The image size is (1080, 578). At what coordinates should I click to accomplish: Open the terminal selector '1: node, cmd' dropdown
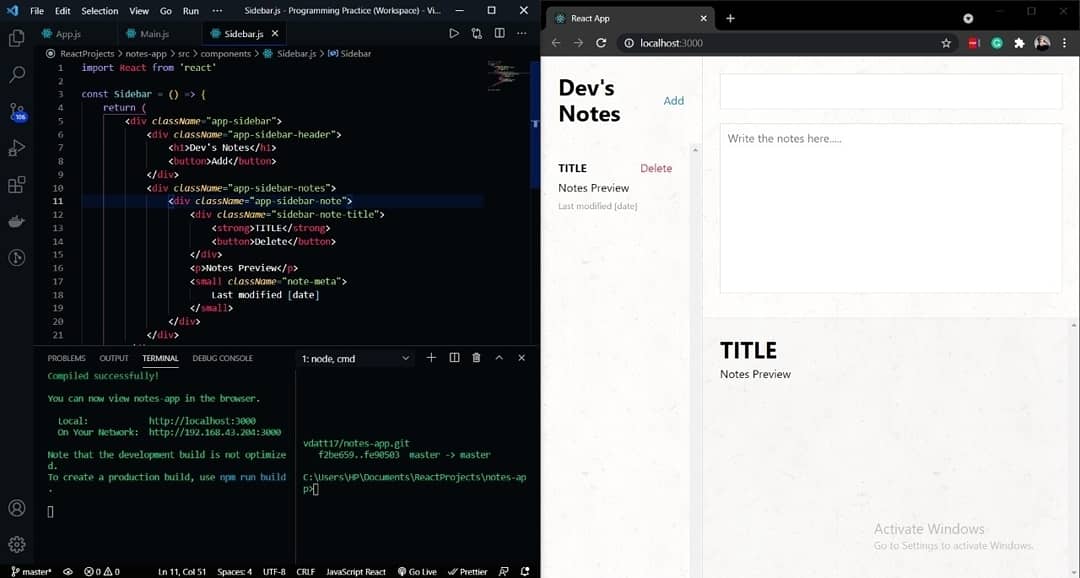point(355,358)
